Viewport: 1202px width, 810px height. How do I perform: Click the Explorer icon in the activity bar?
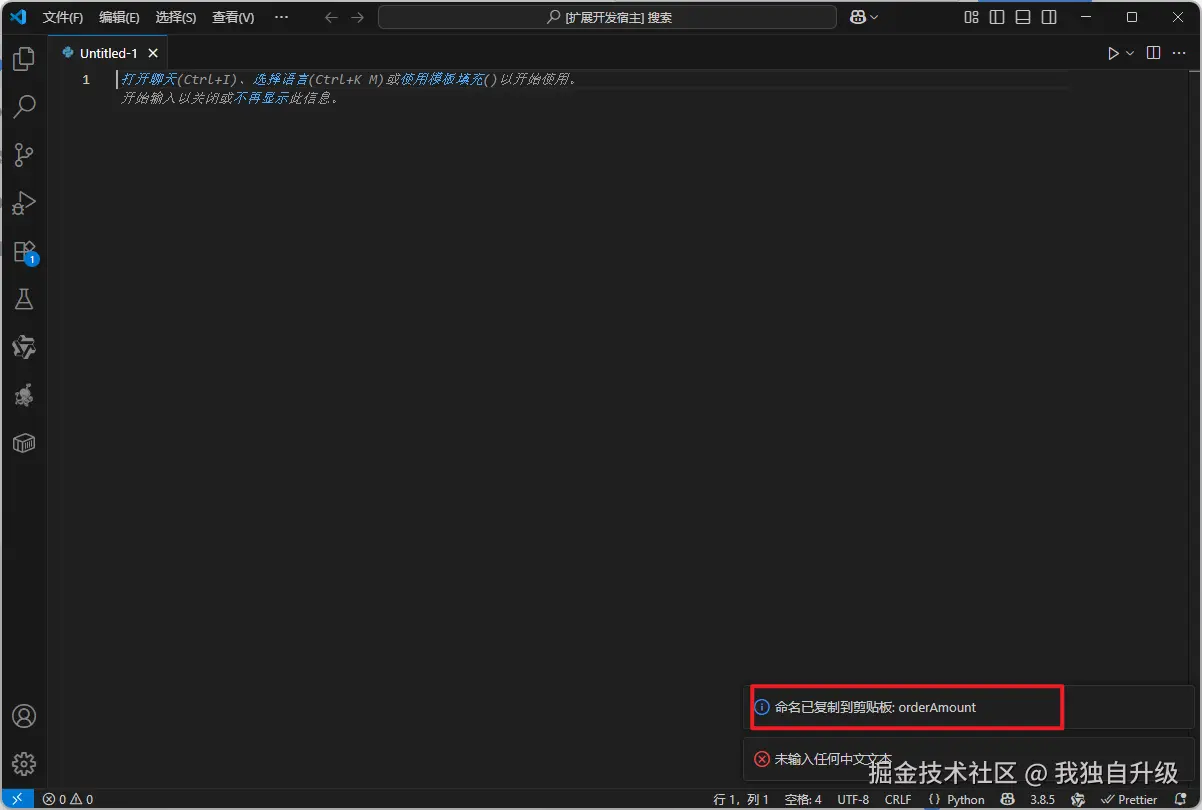(x=24, y=58)
